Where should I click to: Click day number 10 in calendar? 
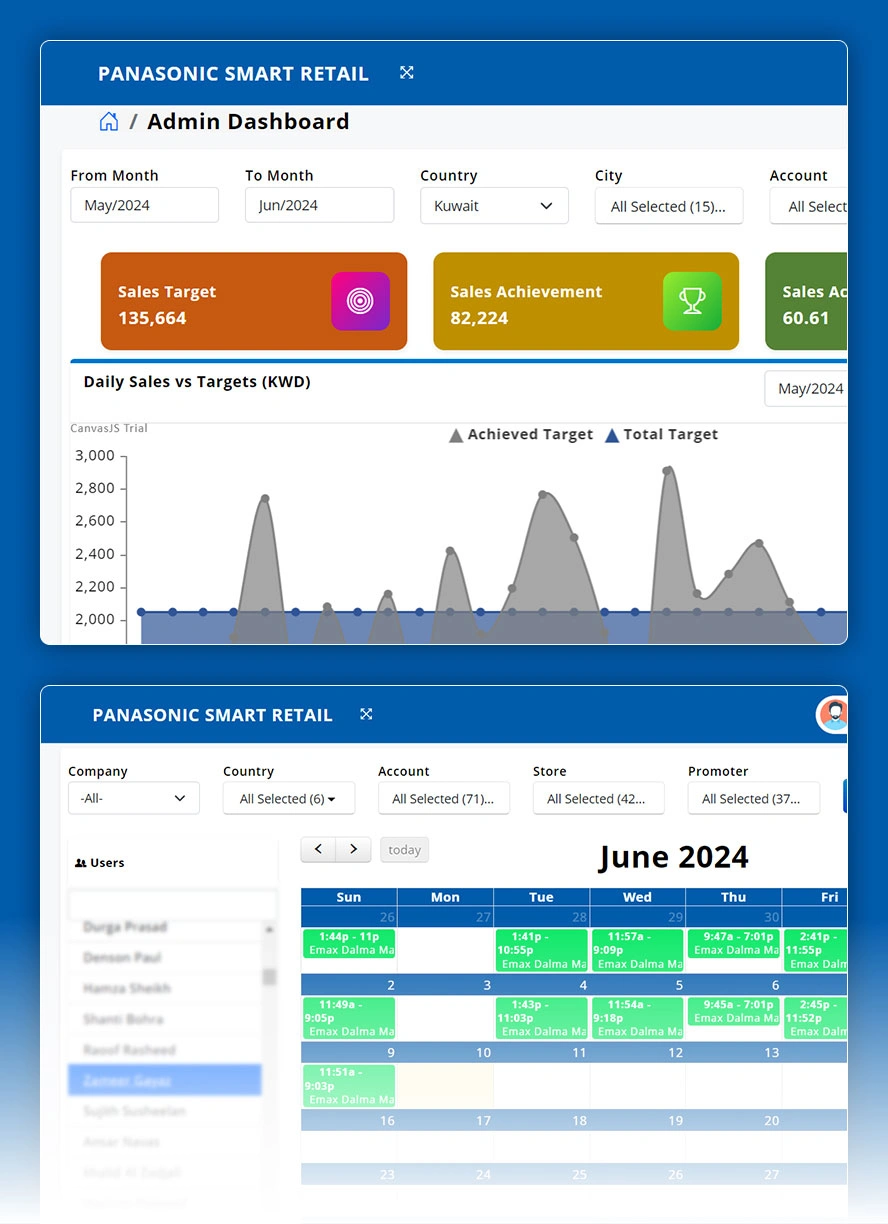click(x=483, y=1053)
